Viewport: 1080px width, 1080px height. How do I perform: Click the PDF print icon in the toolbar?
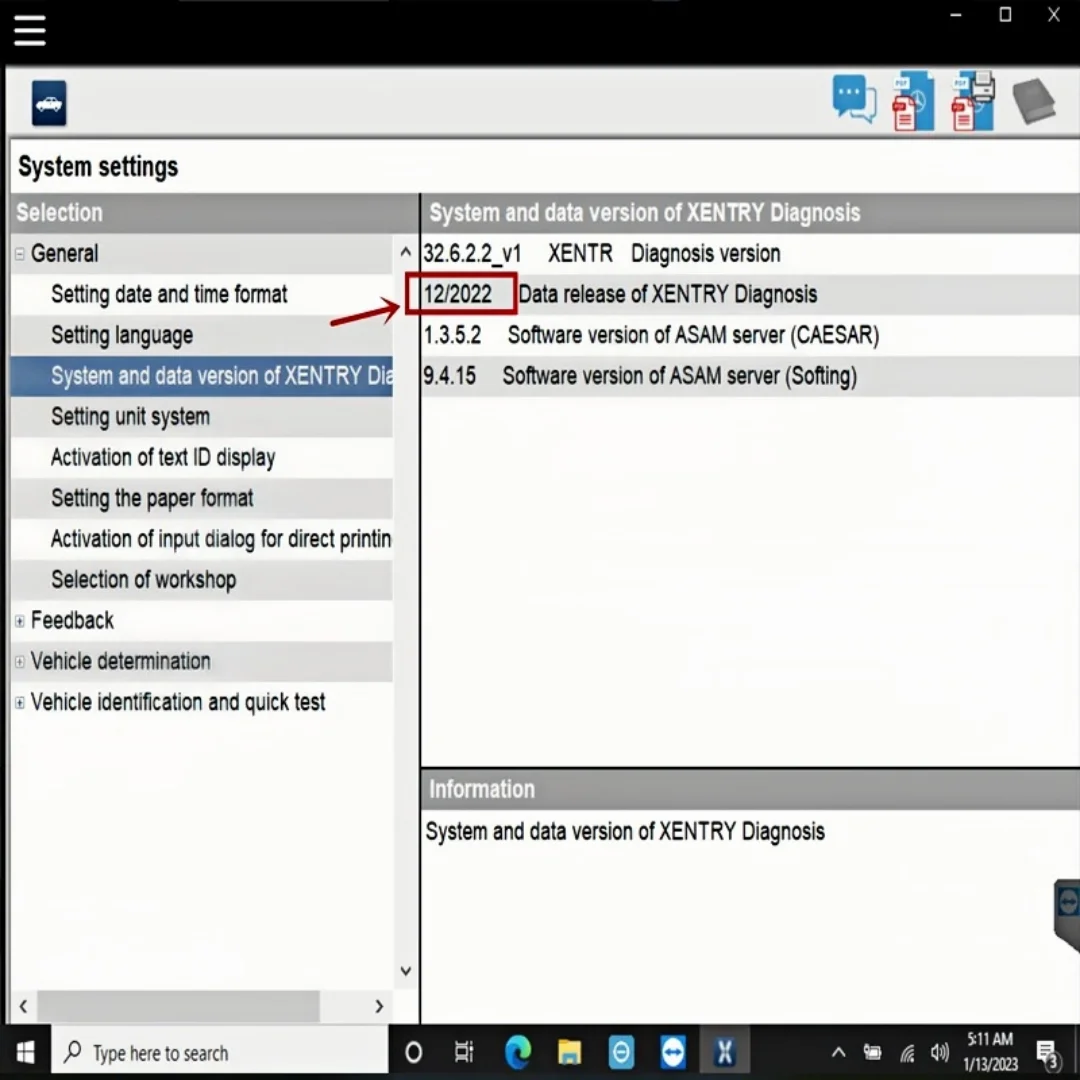[972, 100]
